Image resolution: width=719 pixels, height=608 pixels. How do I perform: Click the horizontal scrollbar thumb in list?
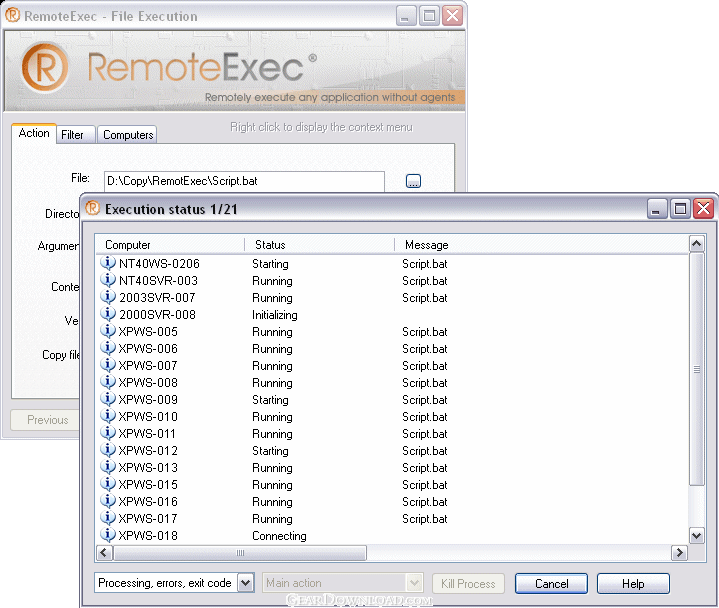[240, 553]
